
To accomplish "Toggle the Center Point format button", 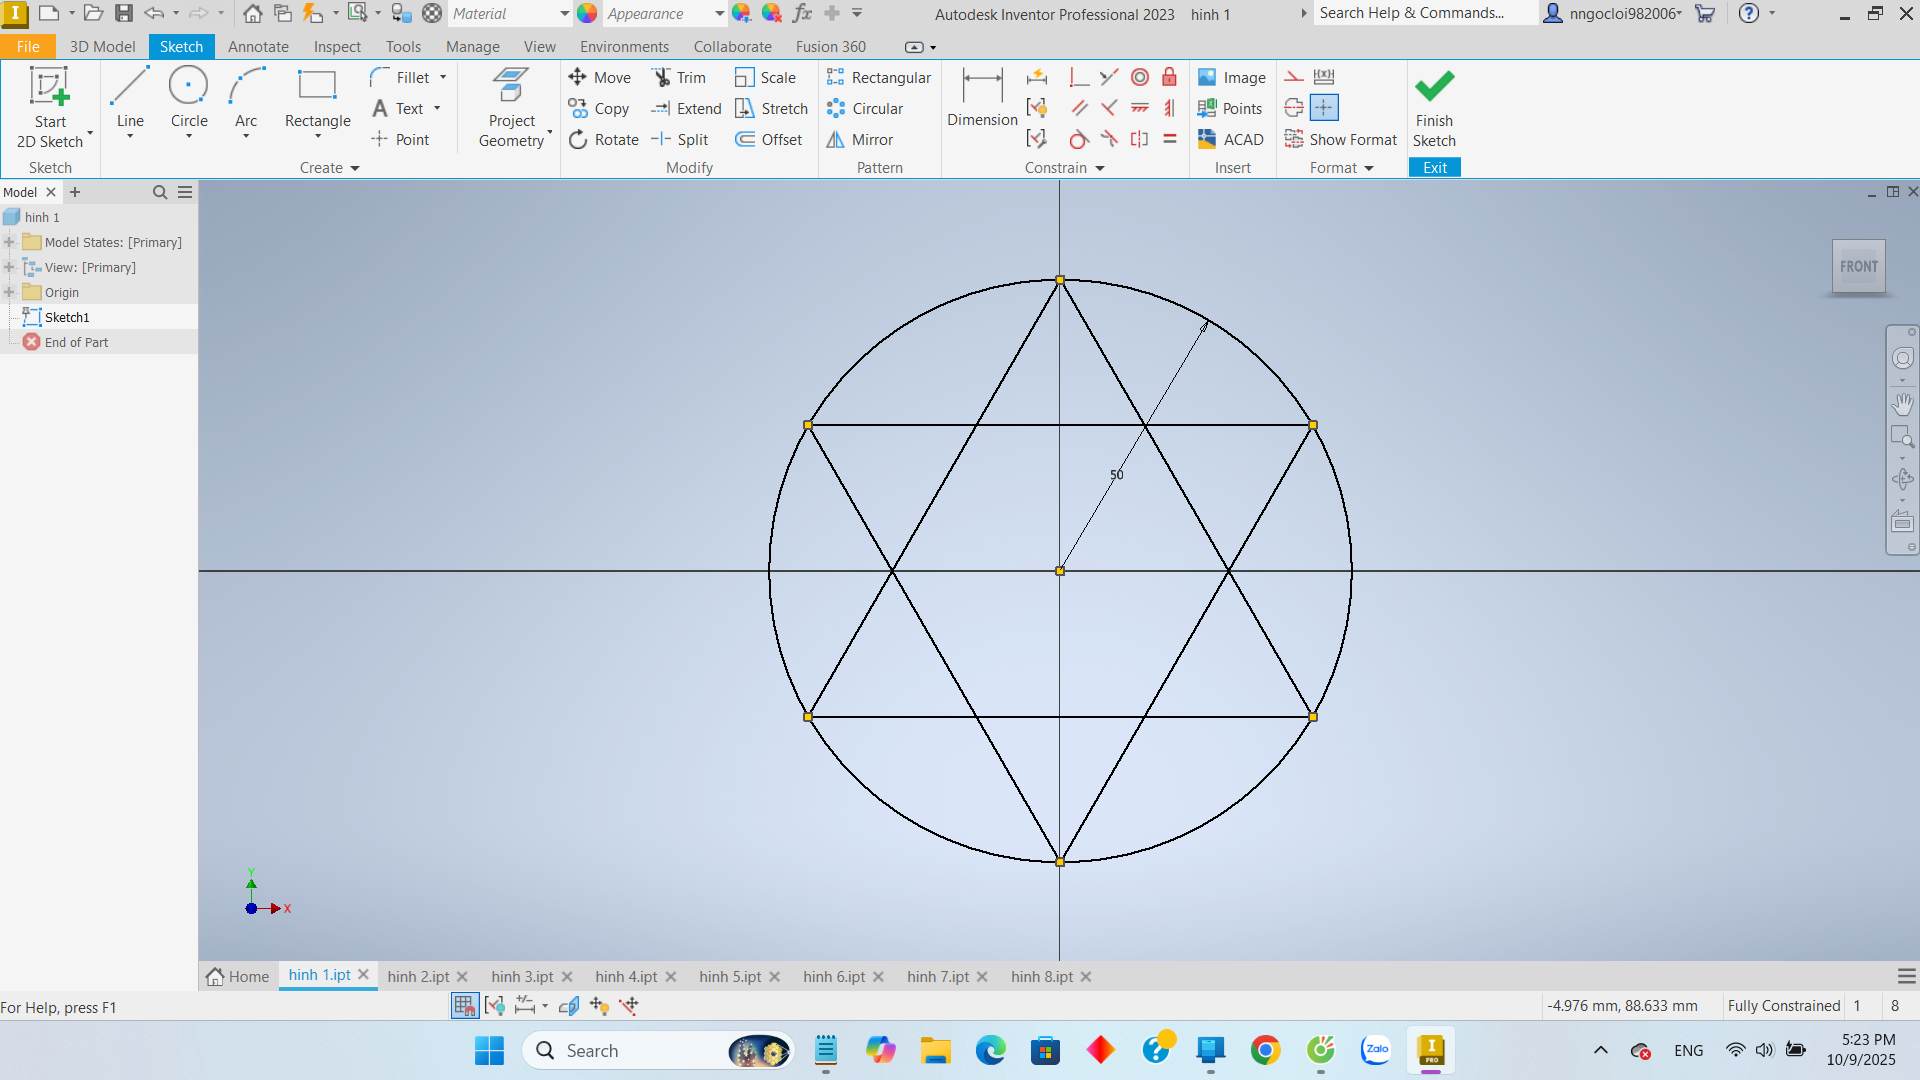I will tap(1323, 108).
